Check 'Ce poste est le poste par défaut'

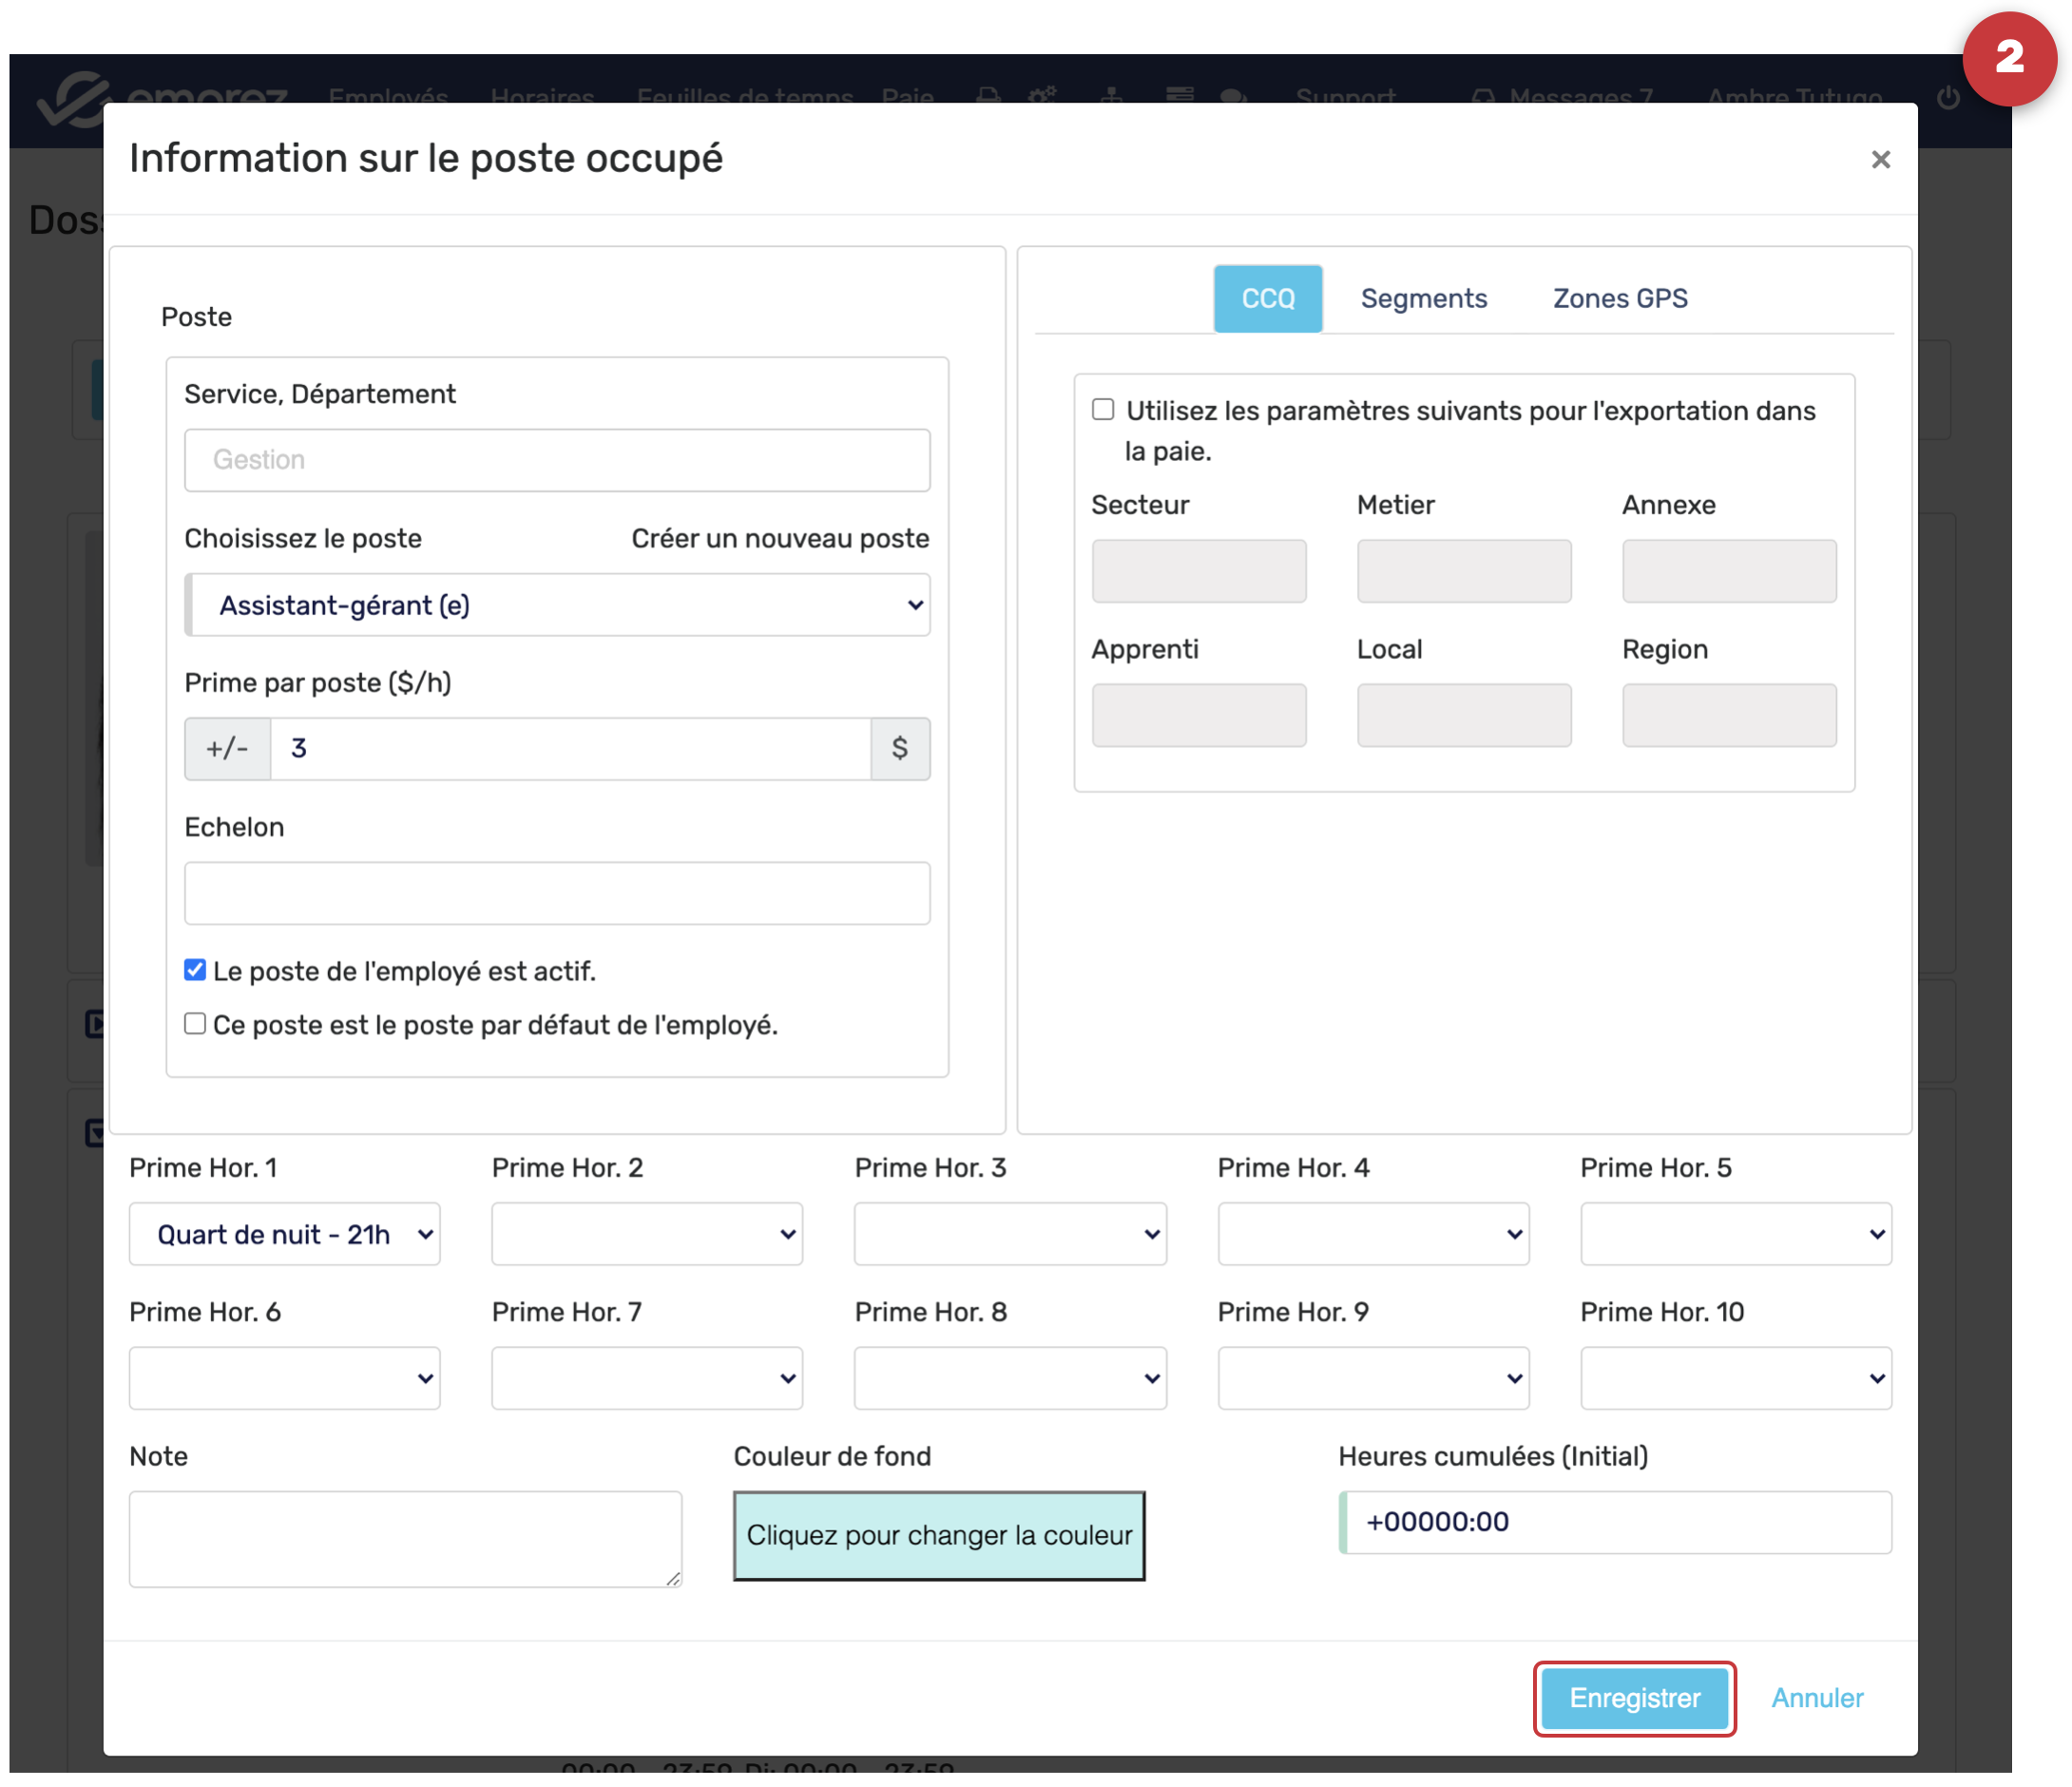click(195, 1024)
